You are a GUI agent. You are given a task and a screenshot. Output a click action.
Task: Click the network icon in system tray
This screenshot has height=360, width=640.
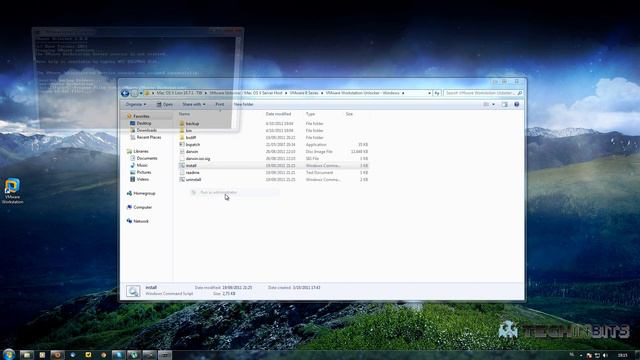pos(597,356)
